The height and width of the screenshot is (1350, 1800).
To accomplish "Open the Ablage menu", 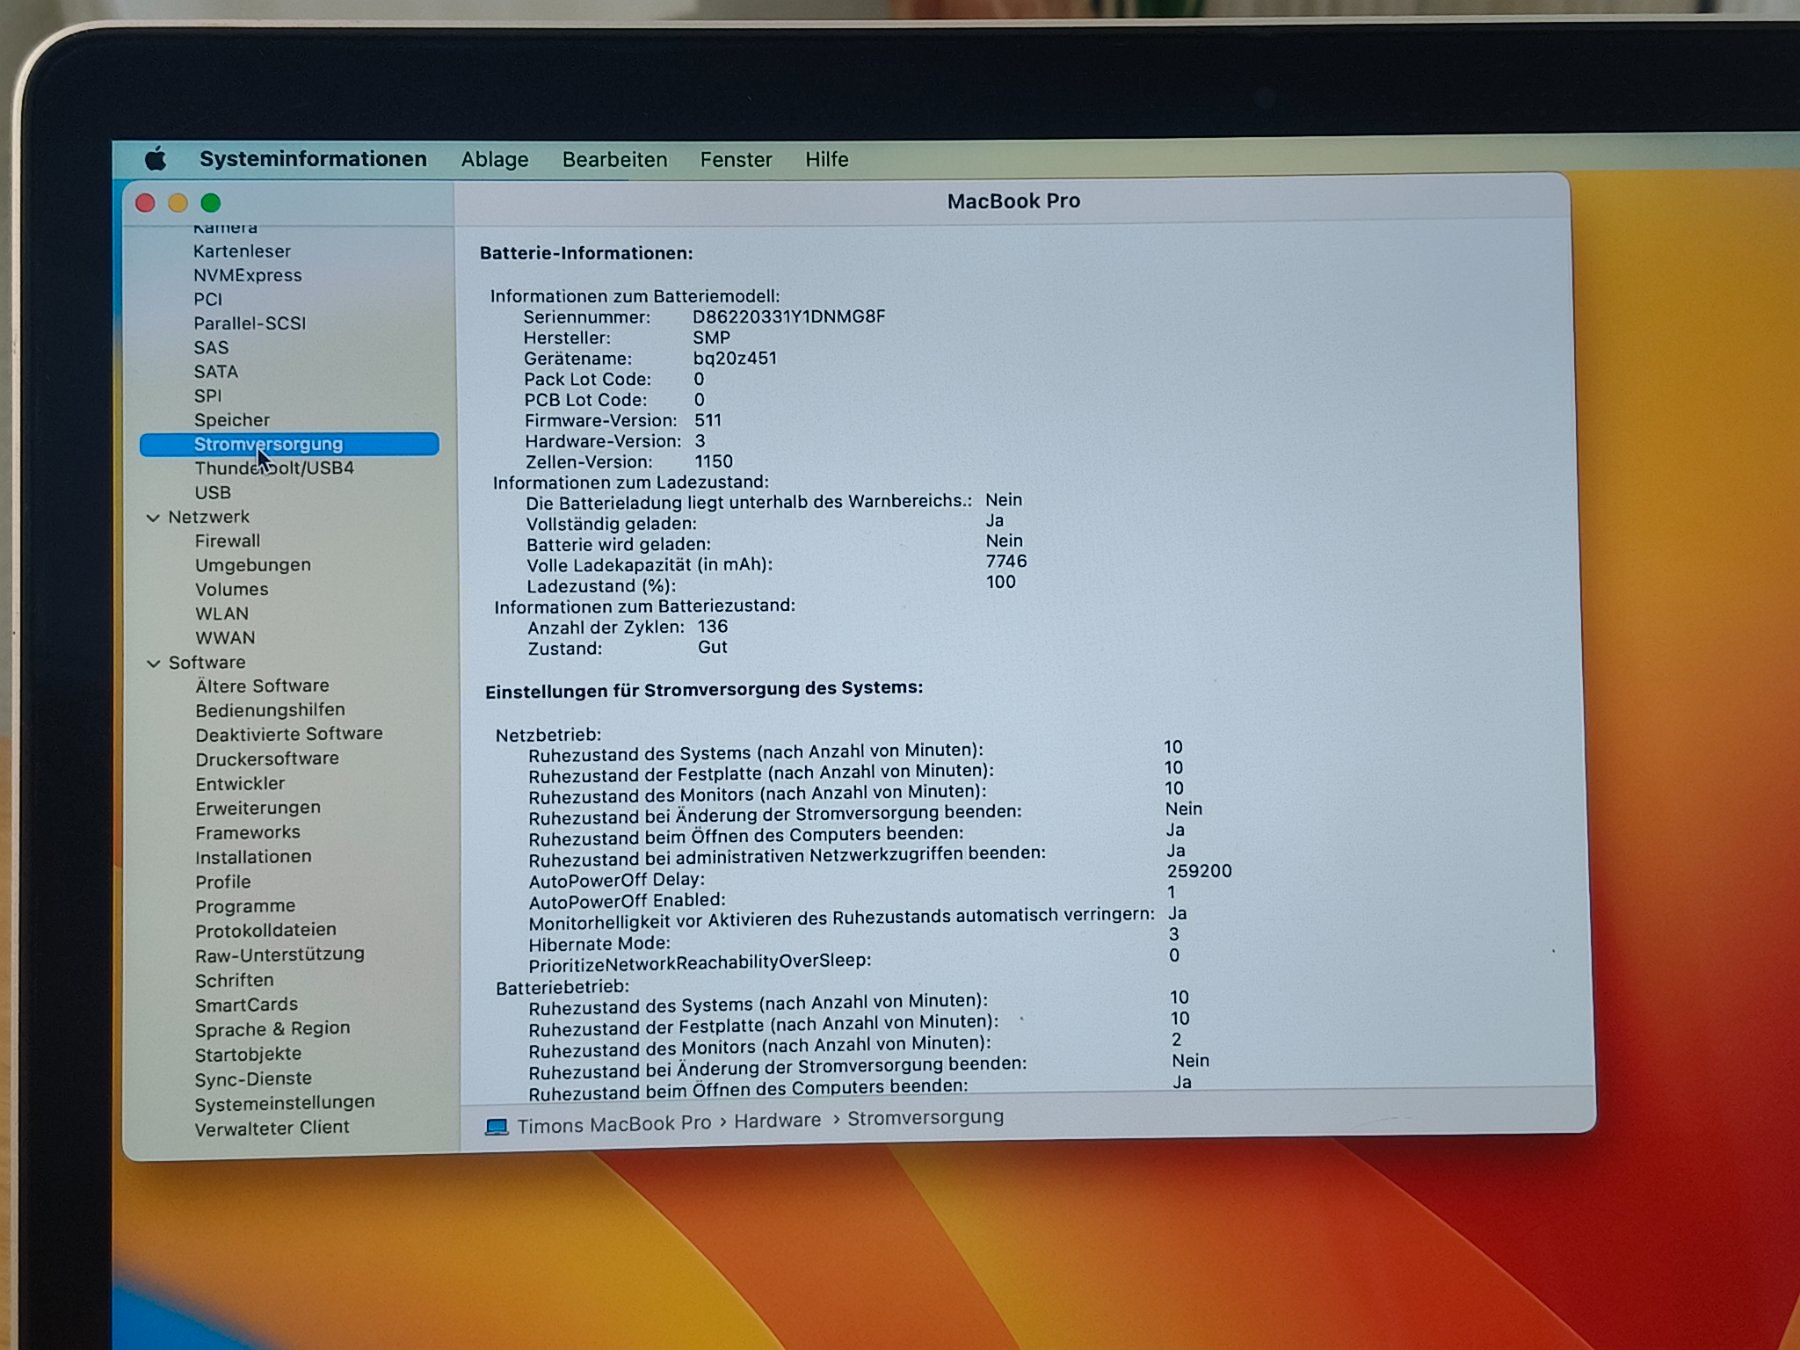I will pos(495,159).
